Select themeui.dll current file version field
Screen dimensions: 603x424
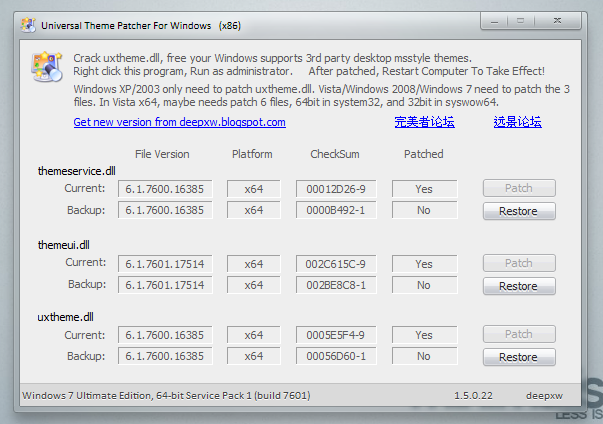(x=165, y=264)
